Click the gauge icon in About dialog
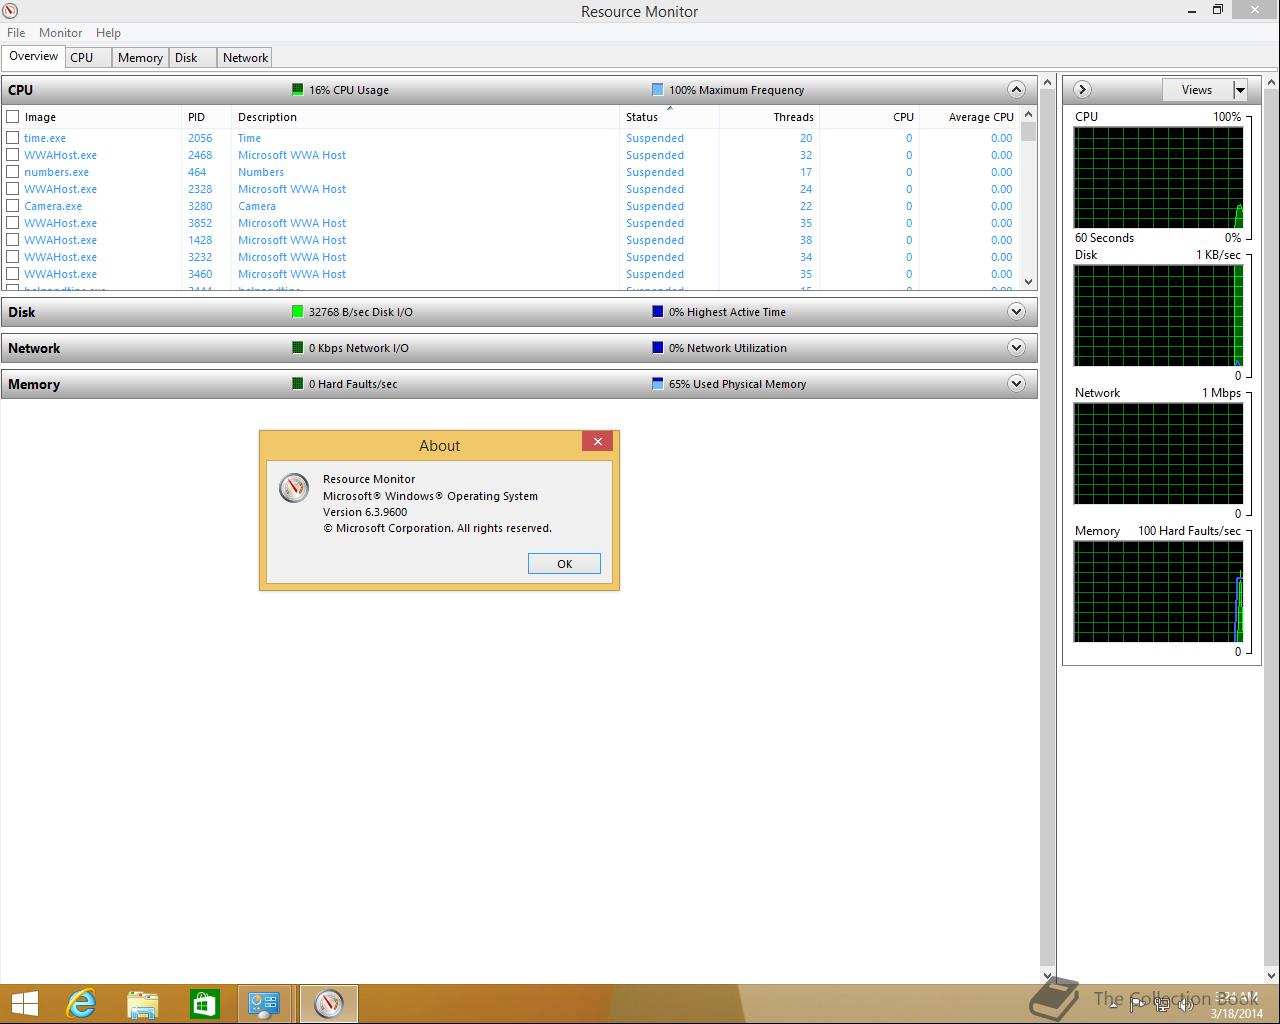The image size is (1280, 1024). click(x=294, y=488)
